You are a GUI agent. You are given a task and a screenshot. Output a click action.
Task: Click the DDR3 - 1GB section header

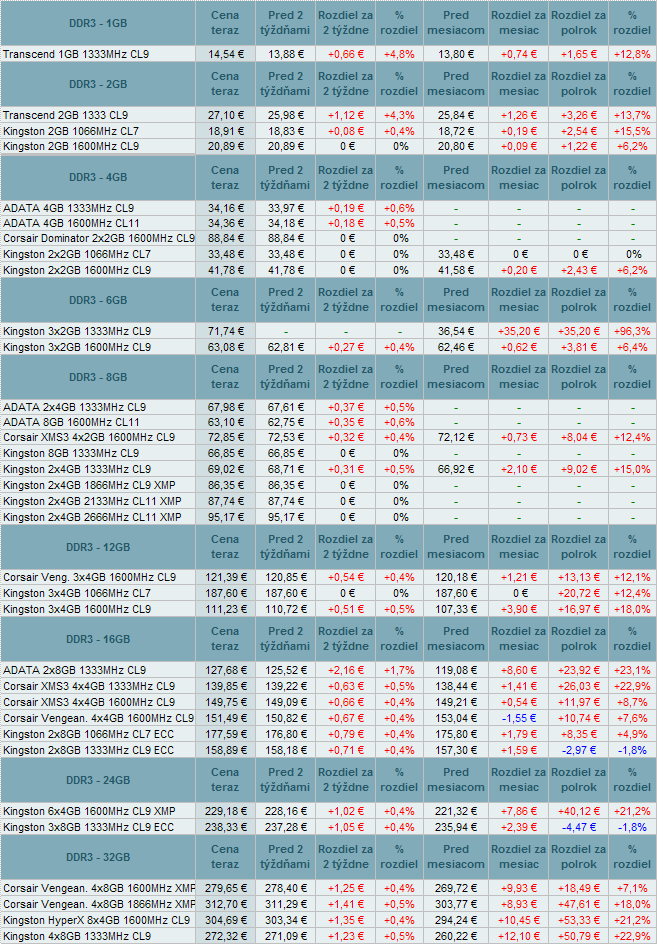98,23
